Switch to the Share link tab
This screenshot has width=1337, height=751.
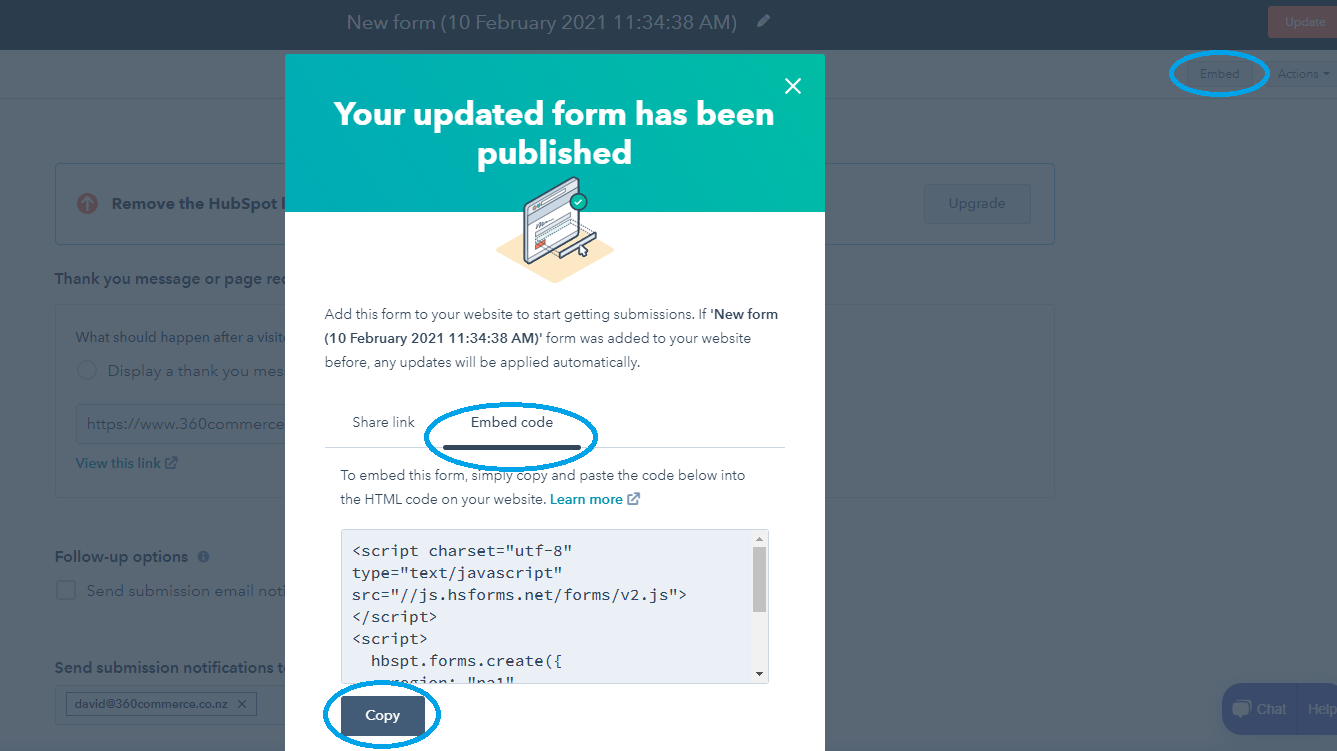click(383, 422)
